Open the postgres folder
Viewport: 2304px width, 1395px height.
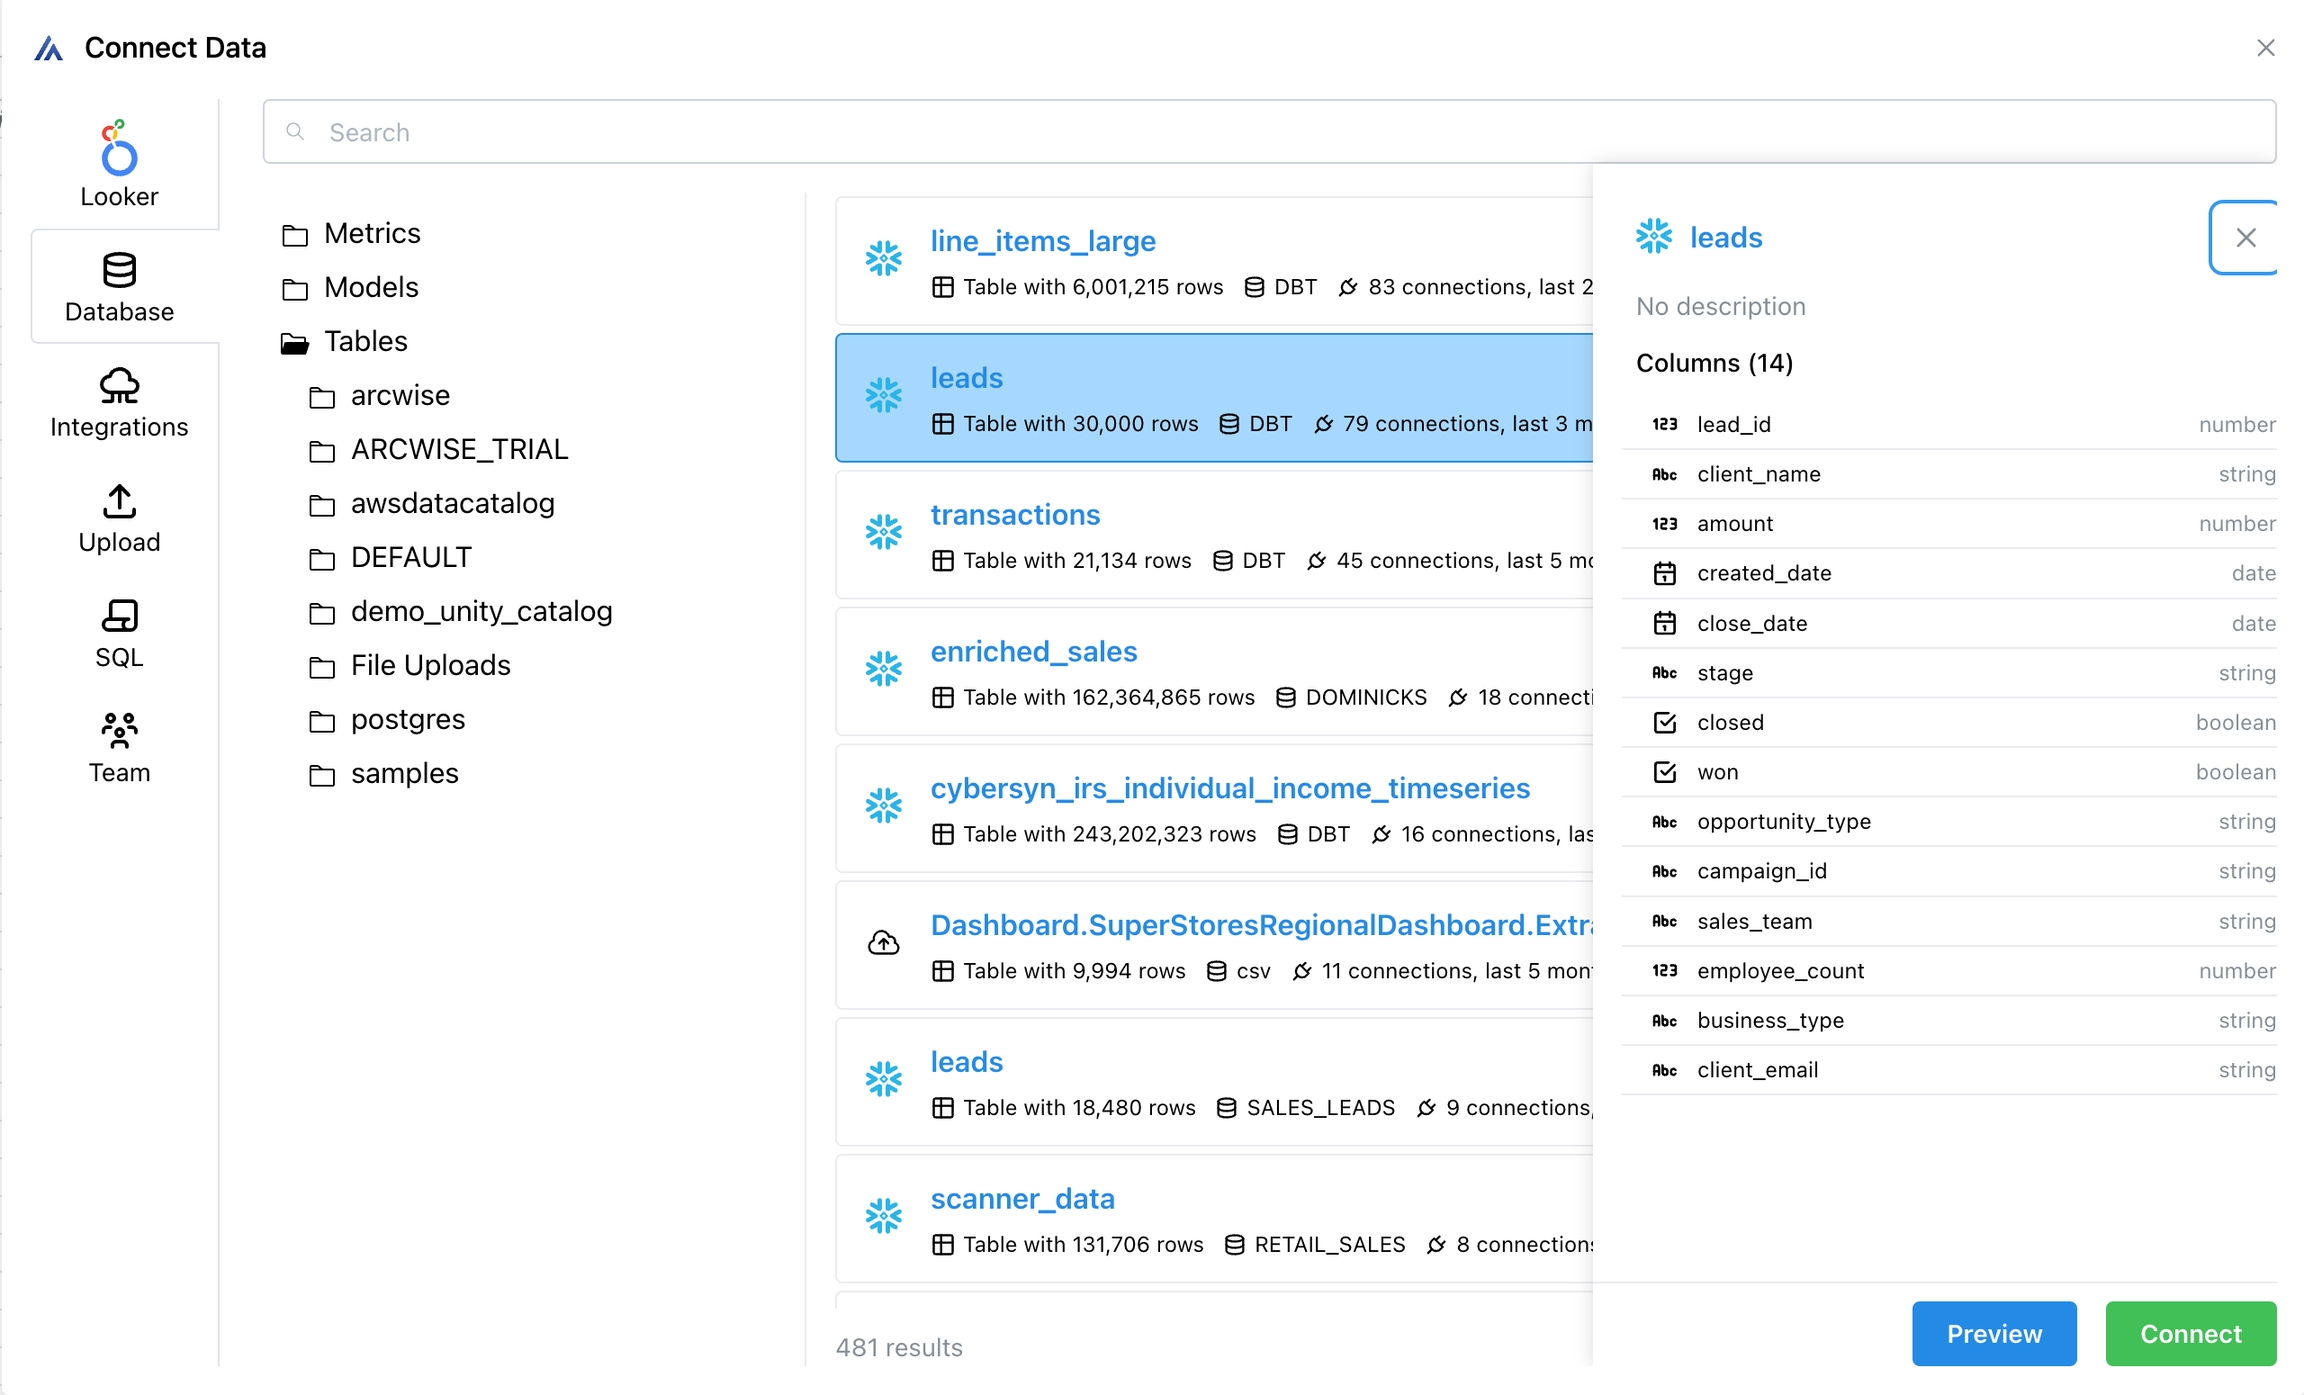(x=407, y=720)
